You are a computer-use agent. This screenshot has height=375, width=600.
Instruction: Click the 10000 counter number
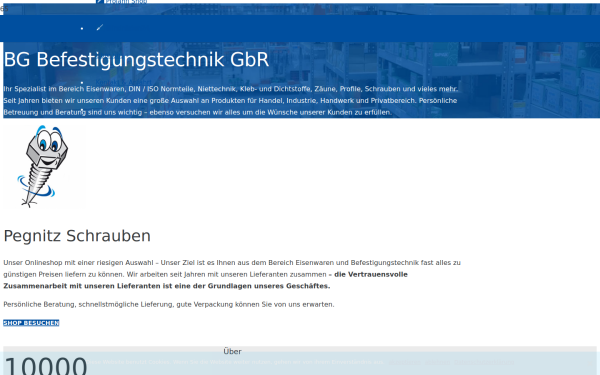(46, 366)
